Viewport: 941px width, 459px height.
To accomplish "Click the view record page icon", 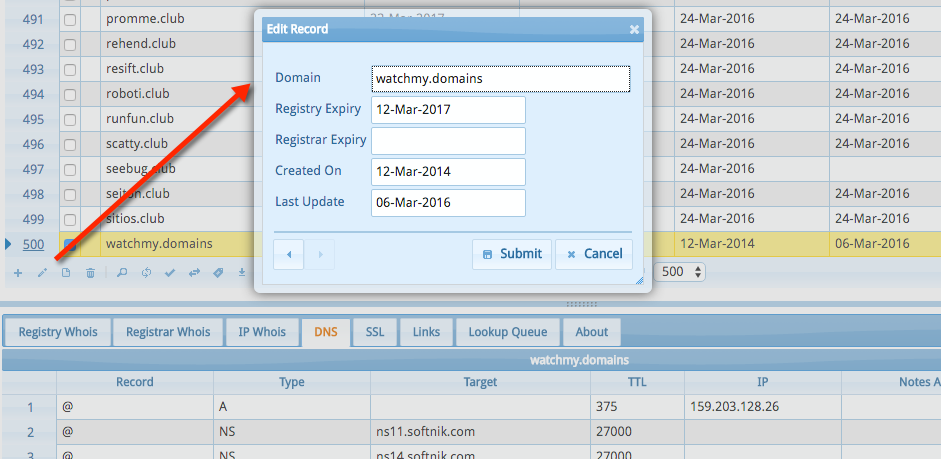I will [66, 273].
